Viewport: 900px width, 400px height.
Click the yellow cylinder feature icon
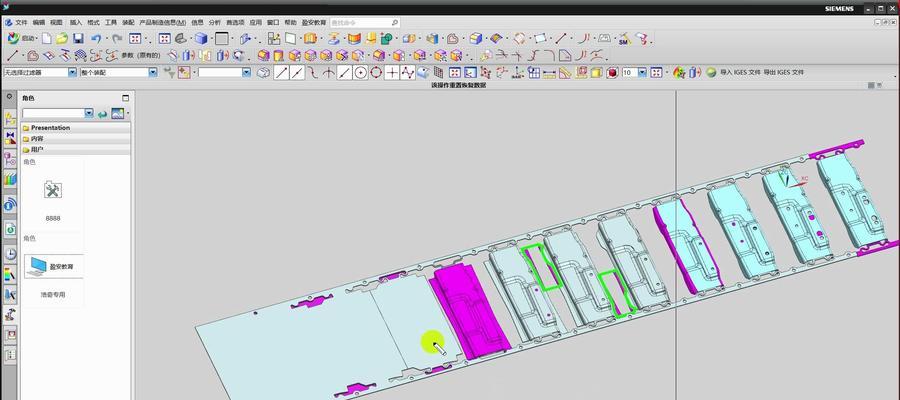pos(278,56)
